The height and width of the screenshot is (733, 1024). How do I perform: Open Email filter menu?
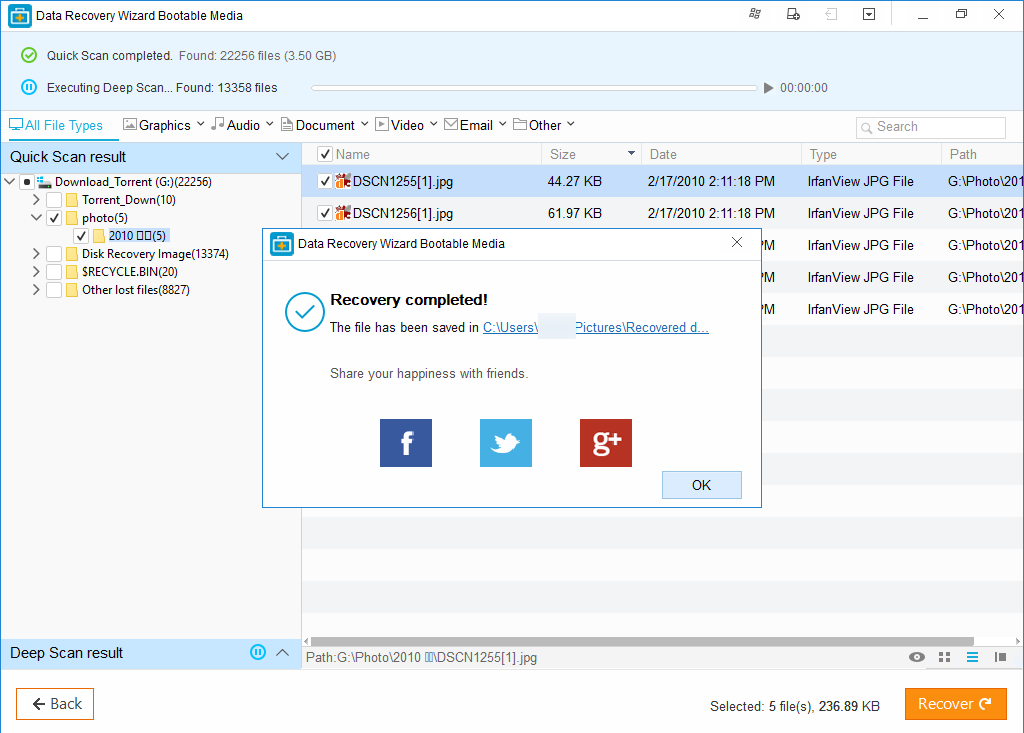475,125
